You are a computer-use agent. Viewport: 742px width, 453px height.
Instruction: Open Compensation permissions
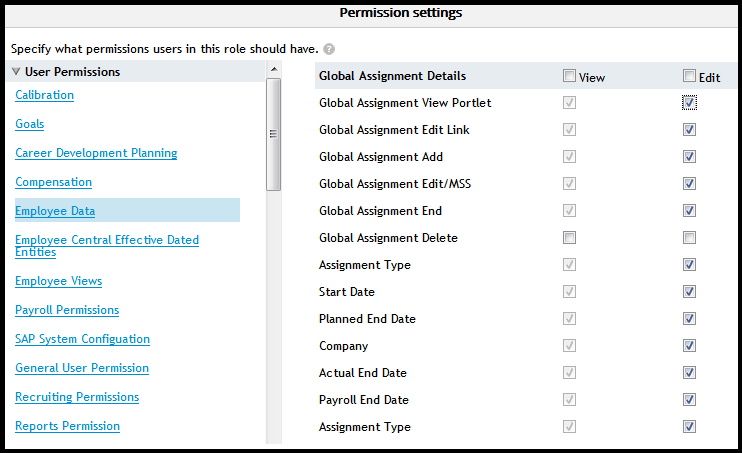tap(53, 182)
